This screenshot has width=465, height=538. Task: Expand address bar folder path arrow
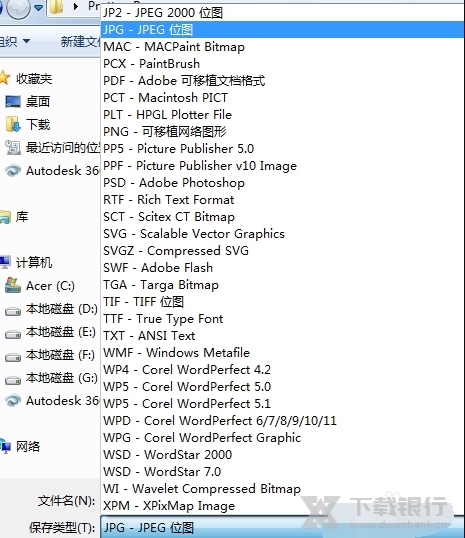click(x=76, y=6)
